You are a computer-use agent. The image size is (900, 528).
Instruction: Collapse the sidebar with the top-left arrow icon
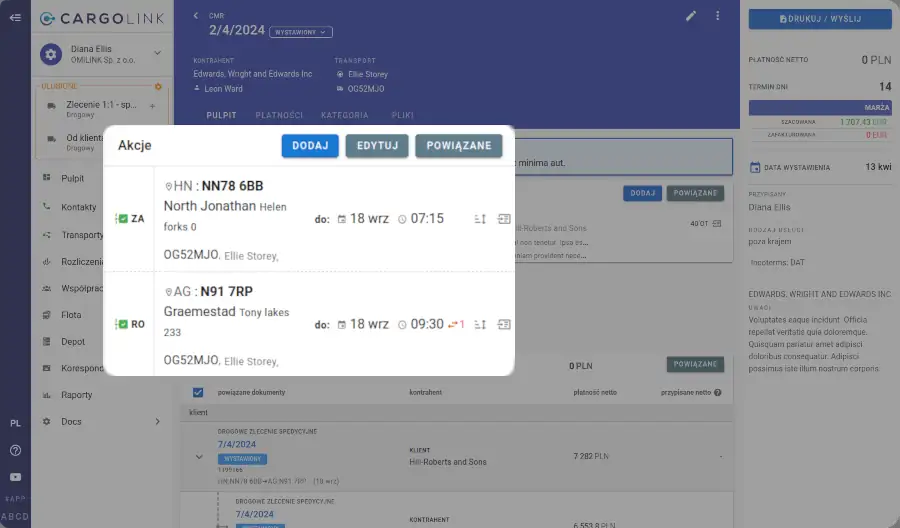[x=15, y=18]
